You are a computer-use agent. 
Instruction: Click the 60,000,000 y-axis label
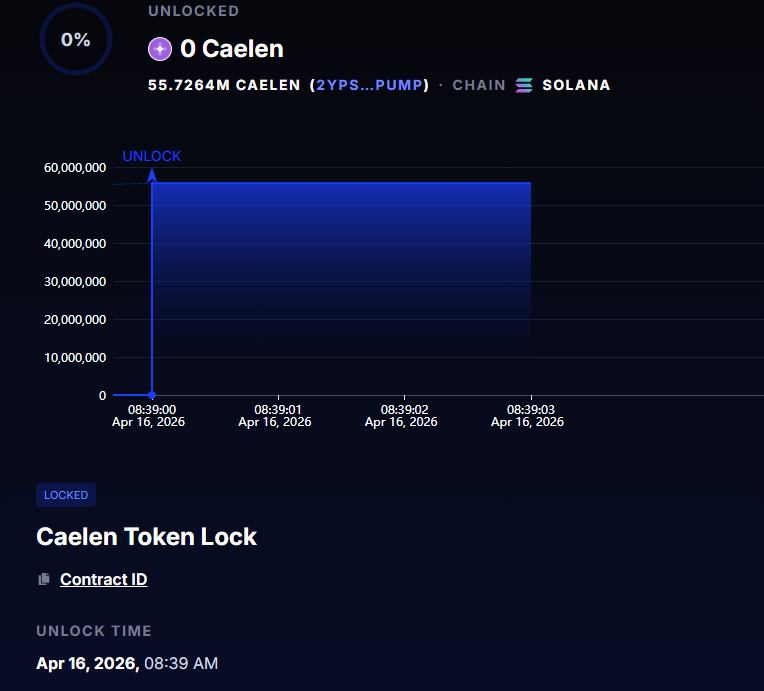point(75,168)
